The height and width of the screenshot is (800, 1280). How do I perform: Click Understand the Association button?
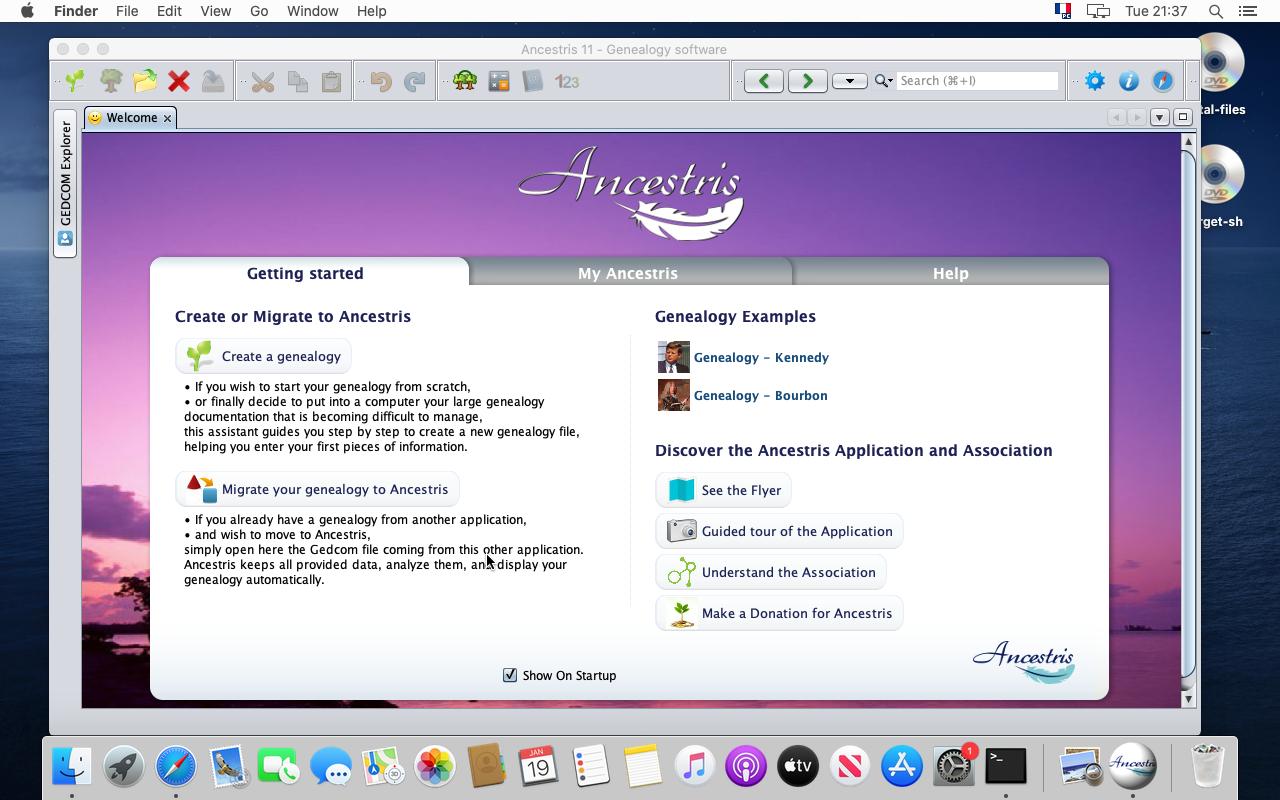771,572
